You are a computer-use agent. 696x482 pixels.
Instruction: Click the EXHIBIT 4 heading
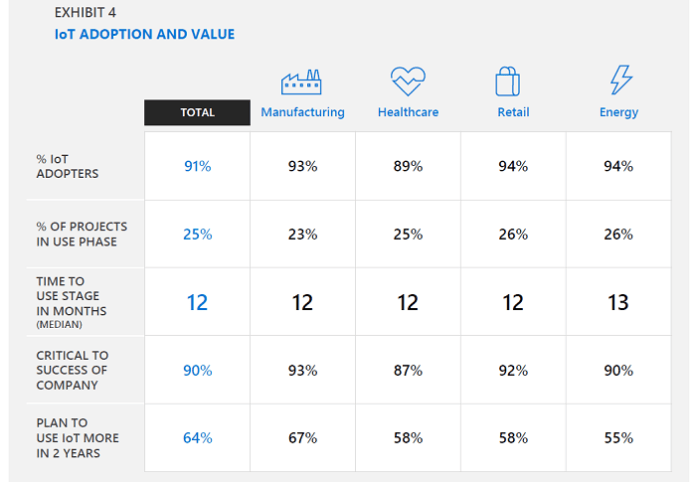point(85,12)
